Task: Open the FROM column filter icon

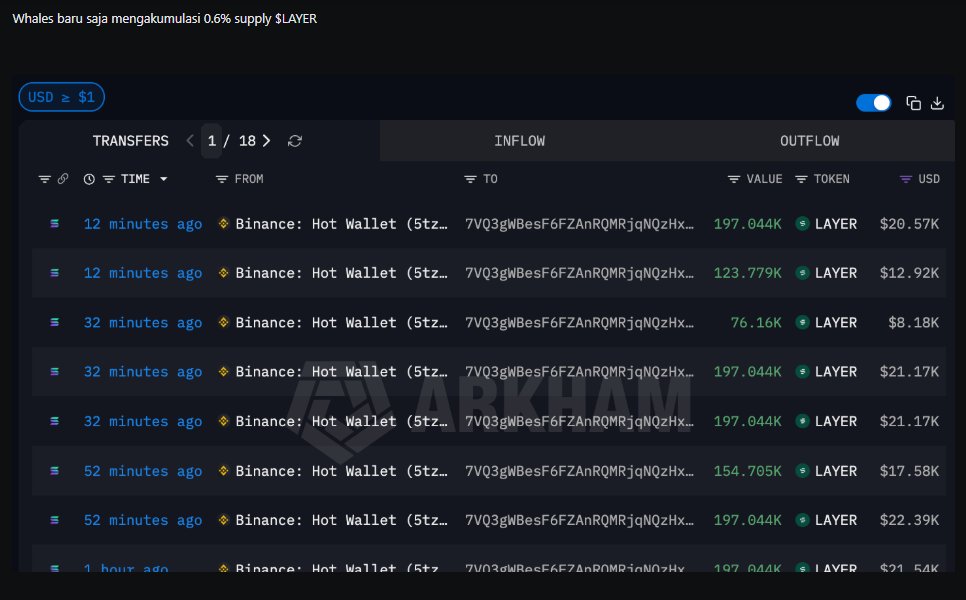Action: [222, 179]
